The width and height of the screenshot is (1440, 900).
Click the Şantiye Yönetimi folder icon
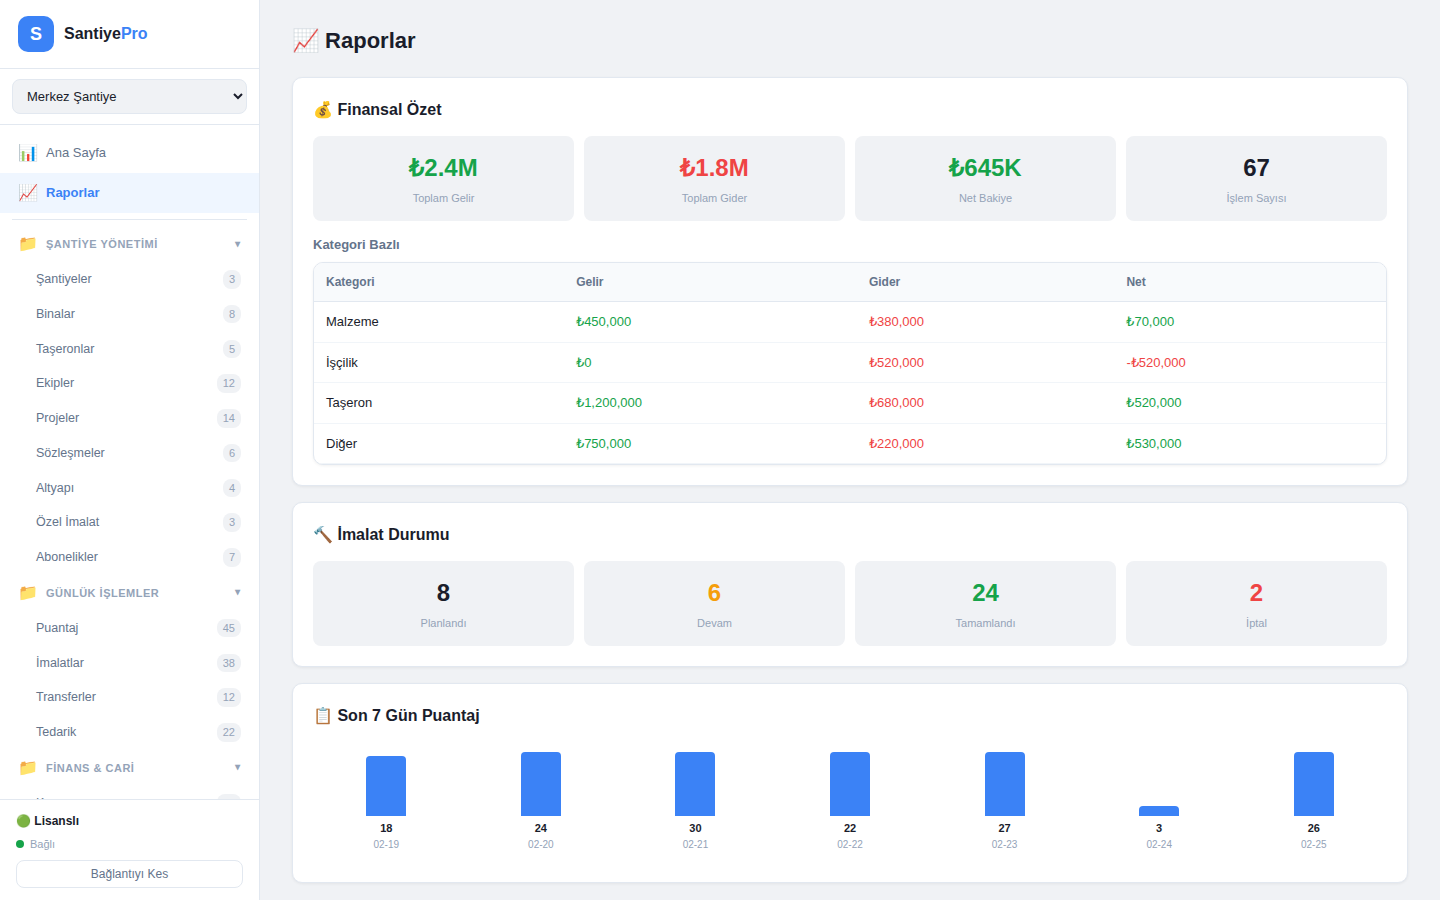[28, 244]
